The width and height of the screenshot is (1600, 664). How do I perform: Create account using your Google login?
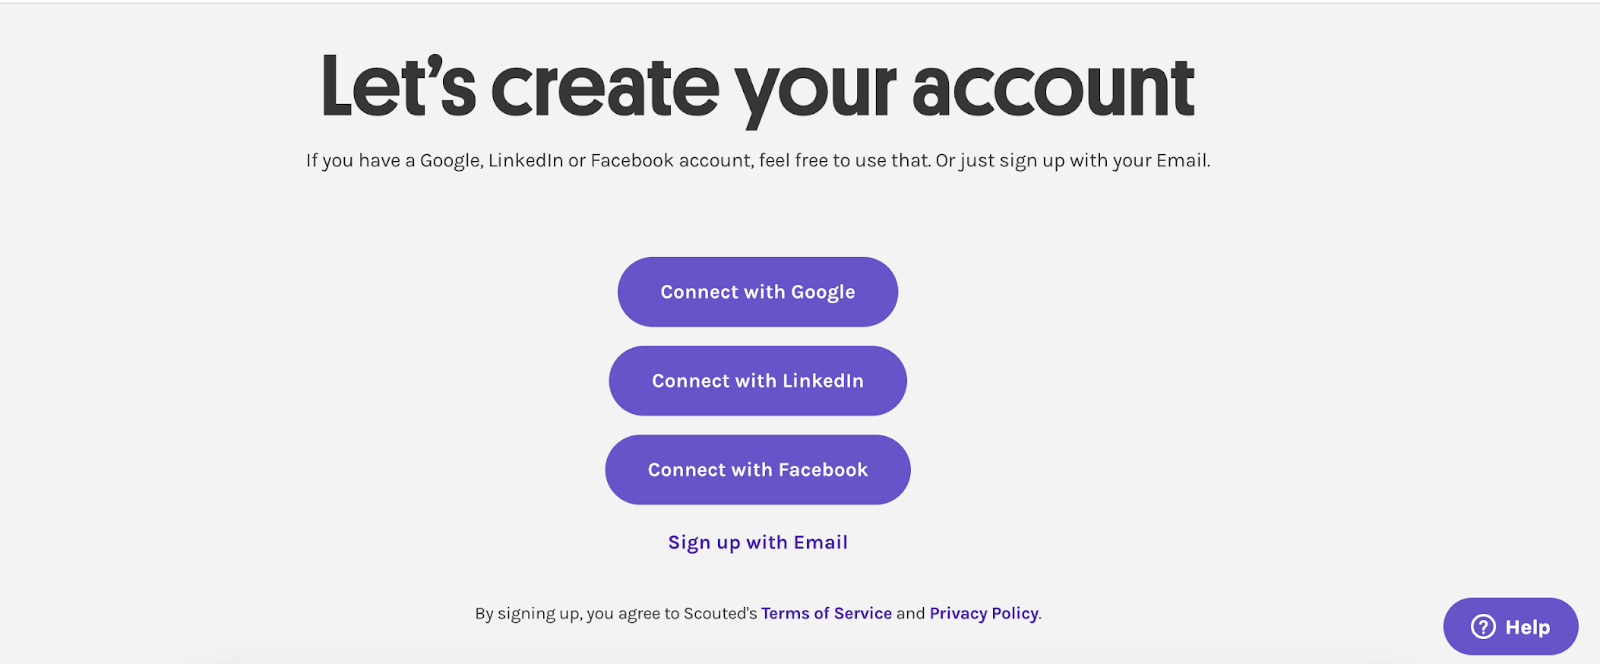click(757, 292)
